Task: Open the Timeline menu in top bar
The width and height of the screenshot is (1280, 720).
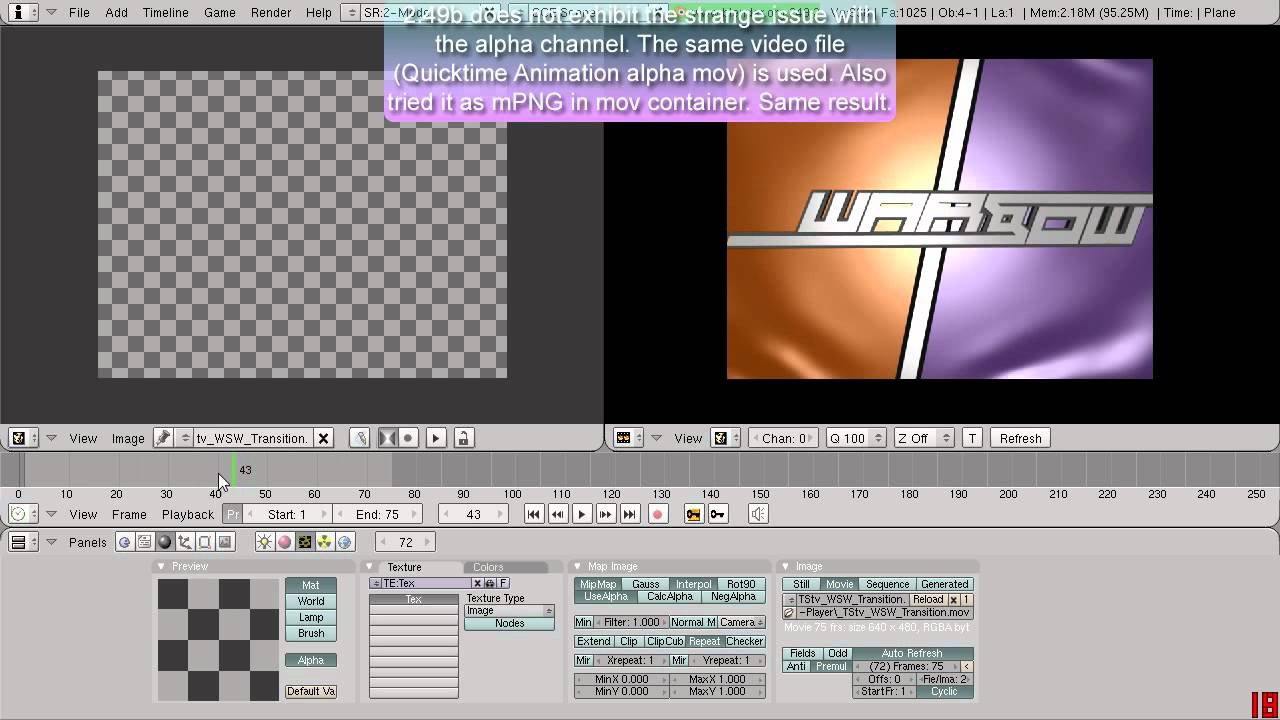Action: tap(165, 13)
